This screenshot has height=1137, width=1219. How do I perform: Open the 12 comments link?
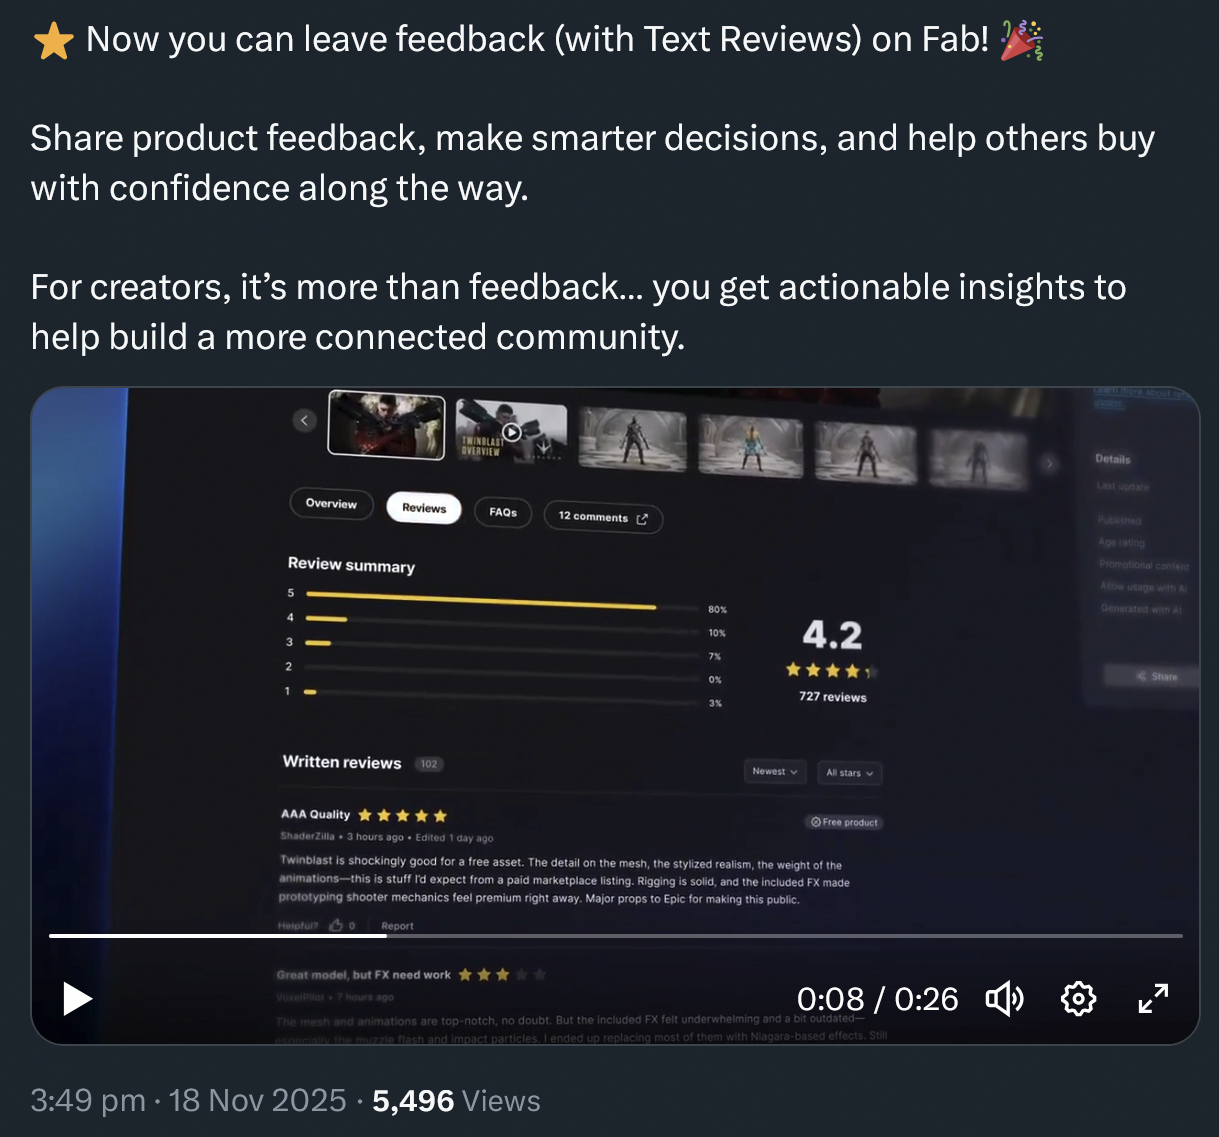click(x=603, y=517)
